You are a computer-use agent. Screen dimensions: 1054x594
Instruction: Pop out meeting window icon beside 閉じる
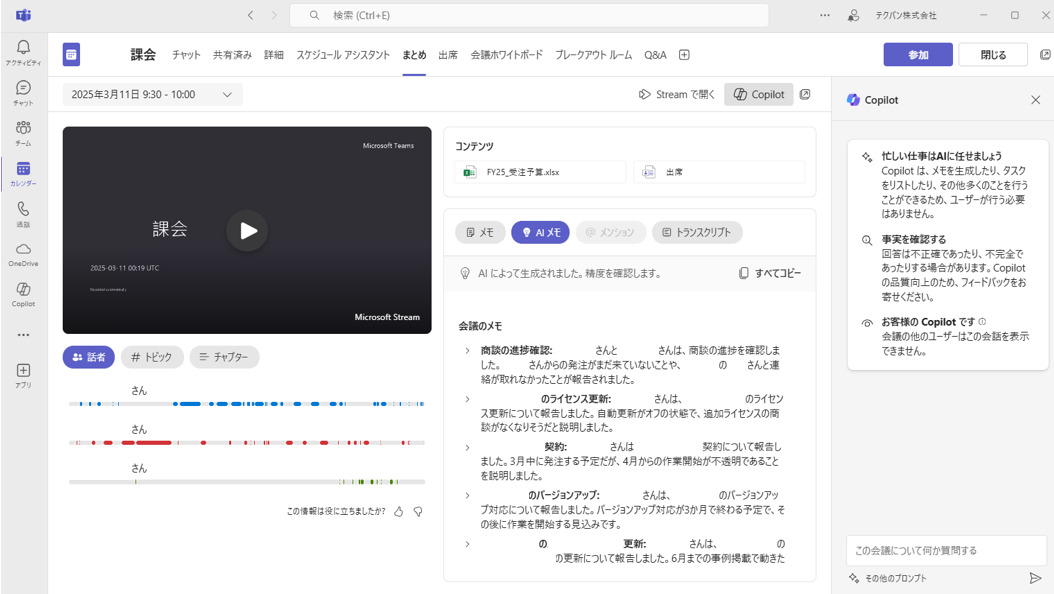coord(1045,54)
